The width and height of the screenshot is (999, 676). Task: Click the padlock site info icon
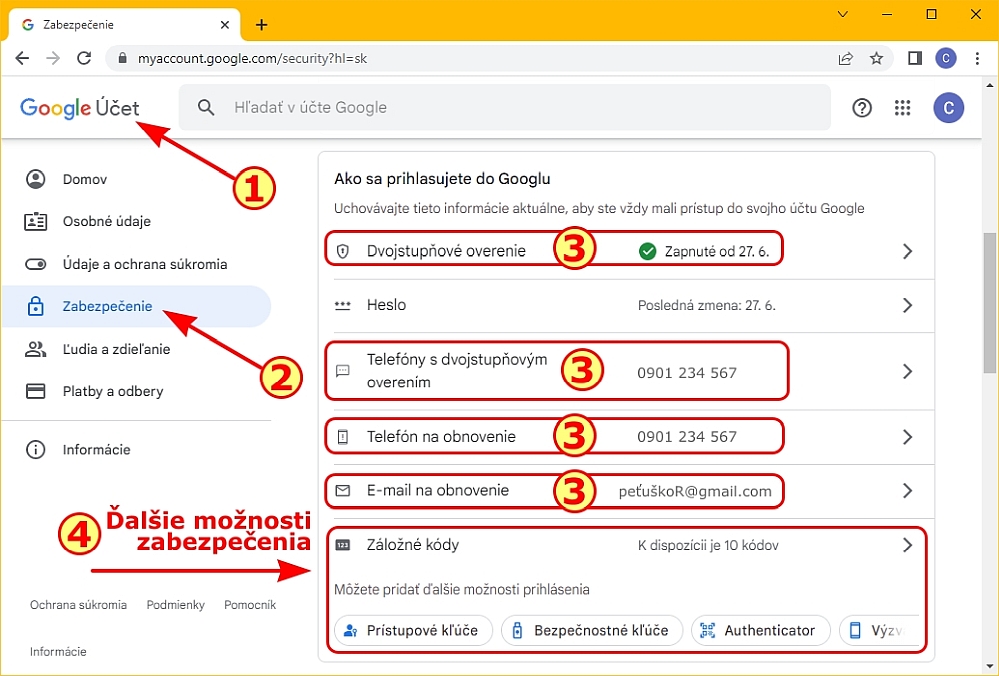(122, 59)
